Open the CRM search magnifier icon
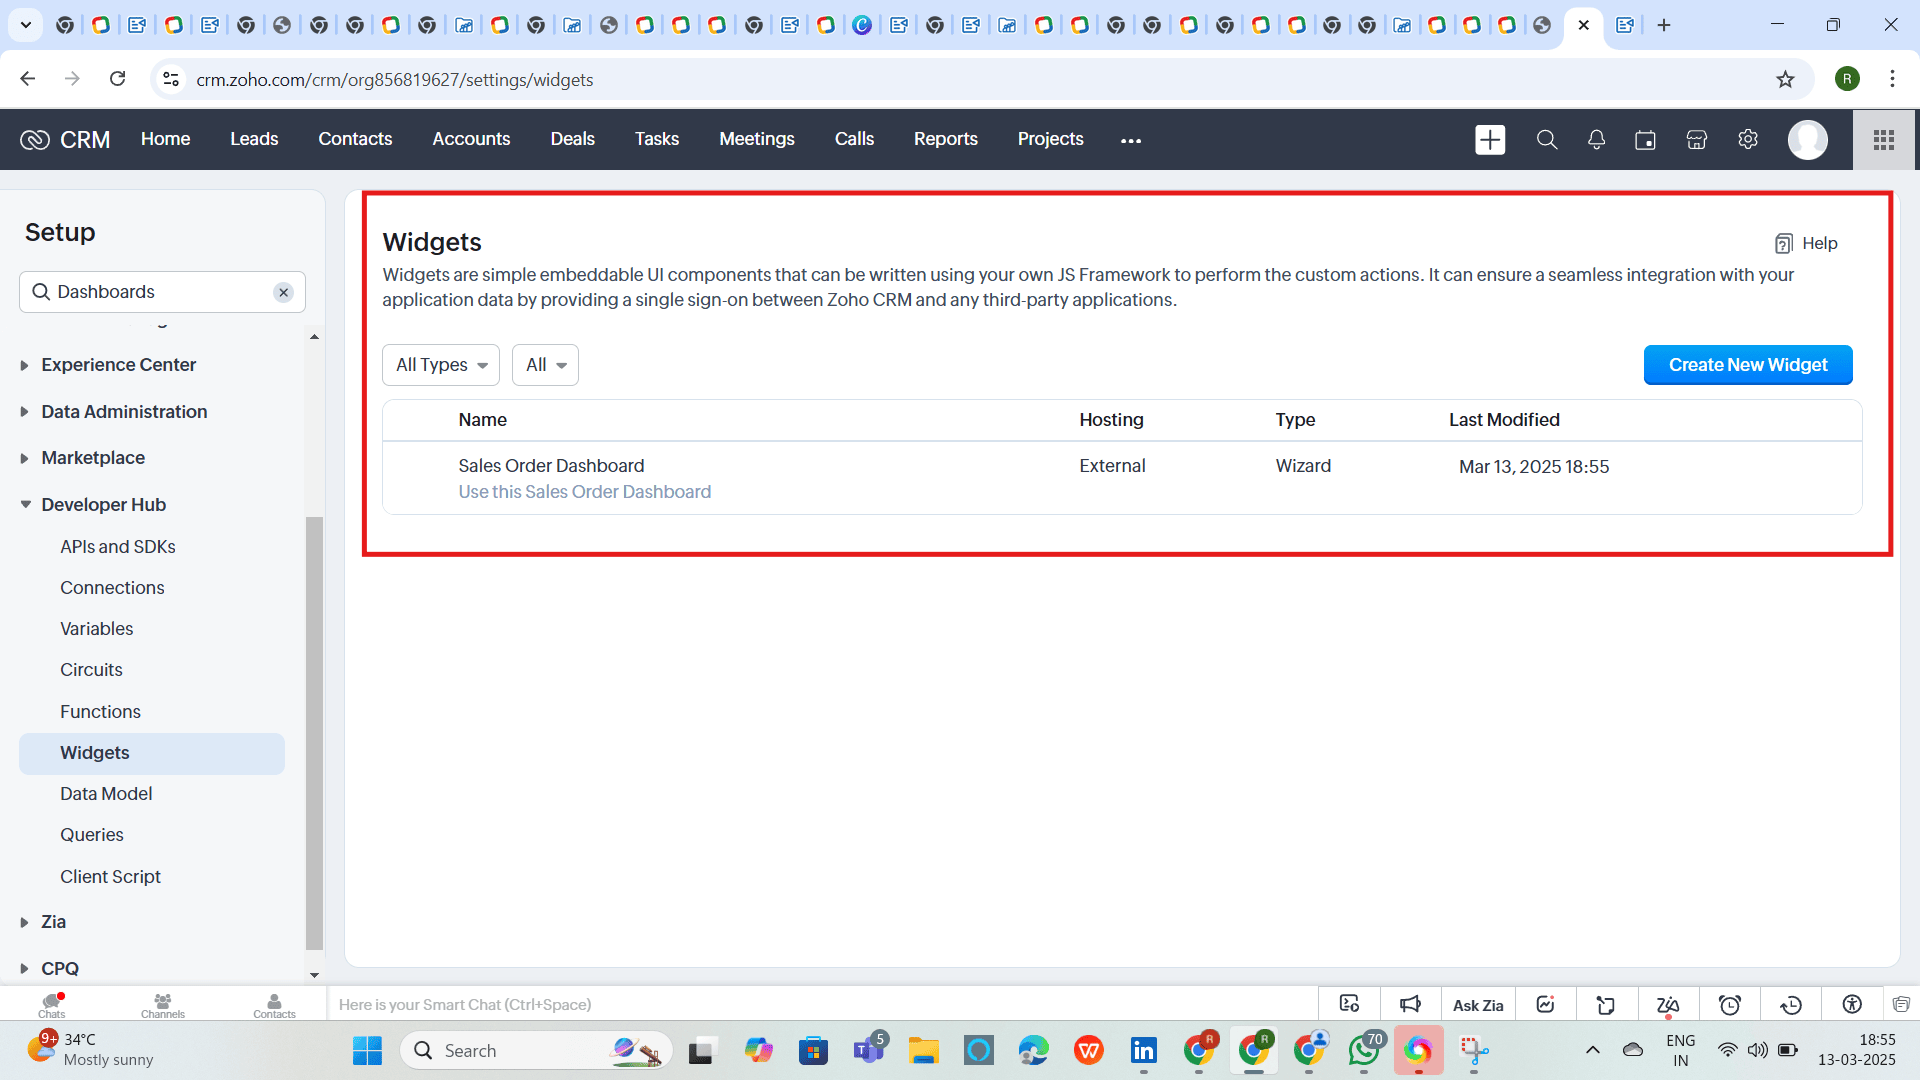The height and width of the screenshot is (1080, 1920). pos(1546,140)
